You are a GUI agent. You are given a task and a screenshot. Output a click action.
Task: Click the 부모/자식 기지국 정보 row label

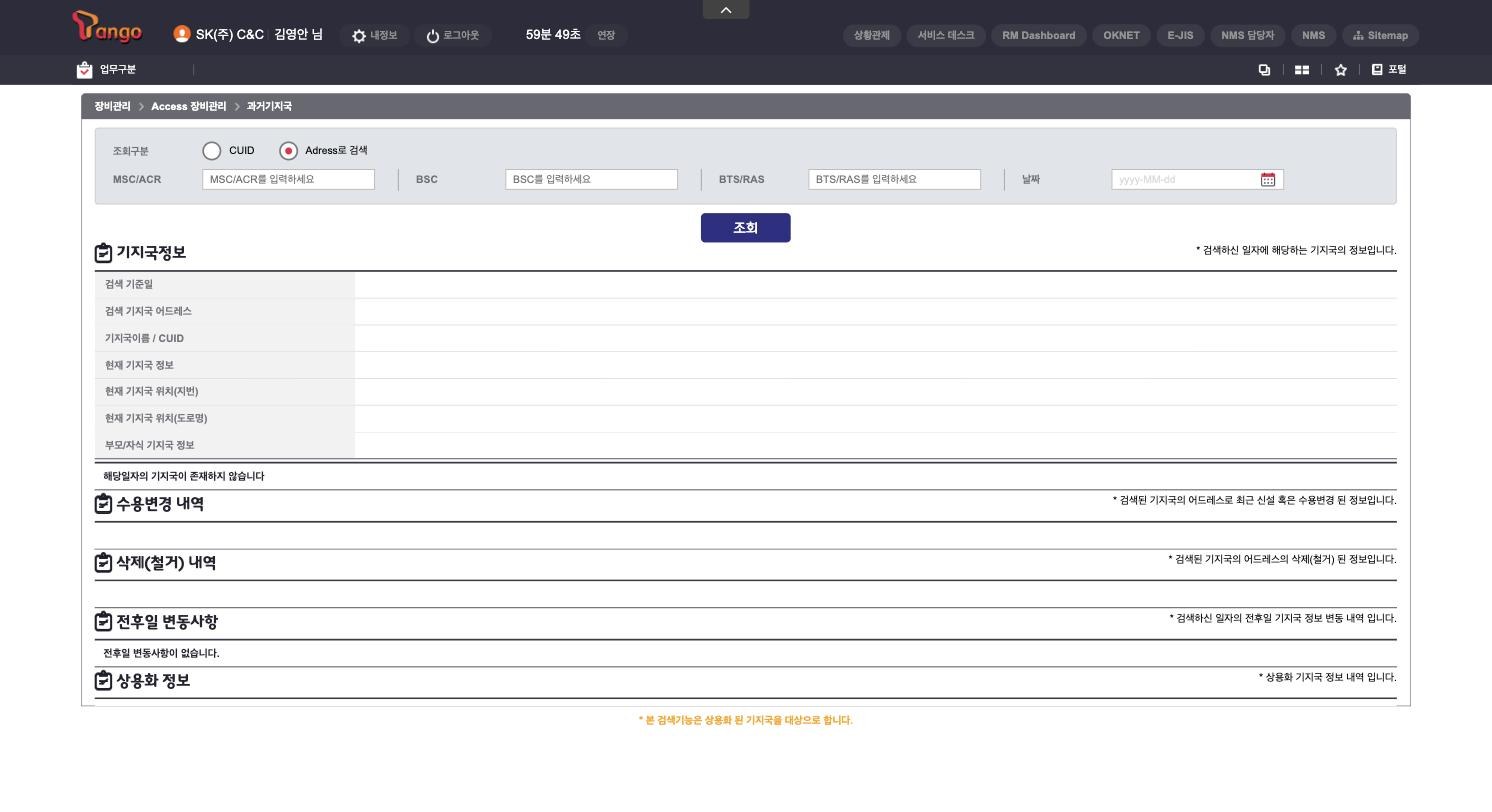pyautogui.click(x=150, y=445)
